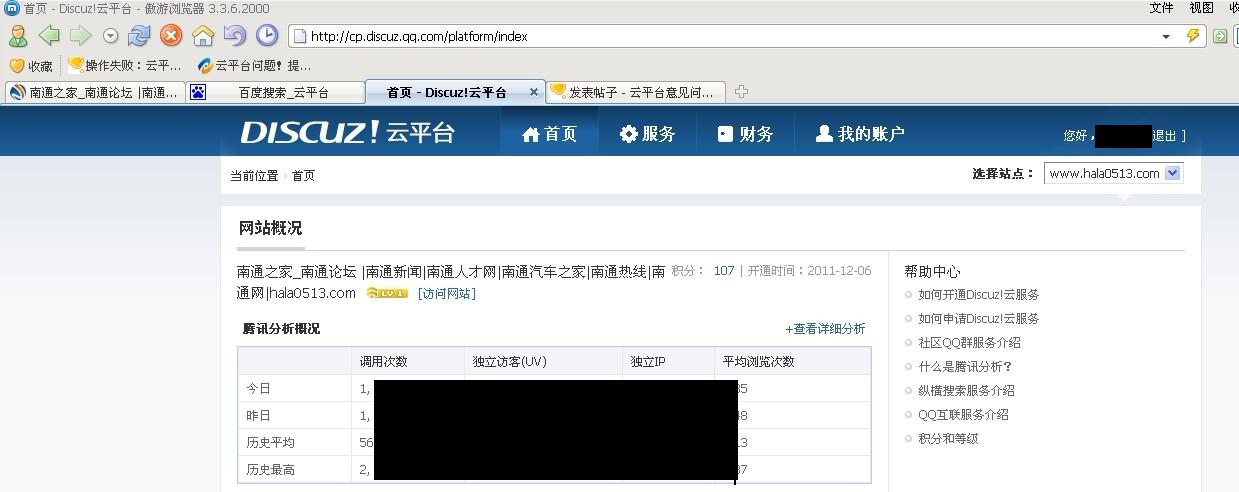
Task: Open 服务 in navigation bar
Action: click(647, 134)
